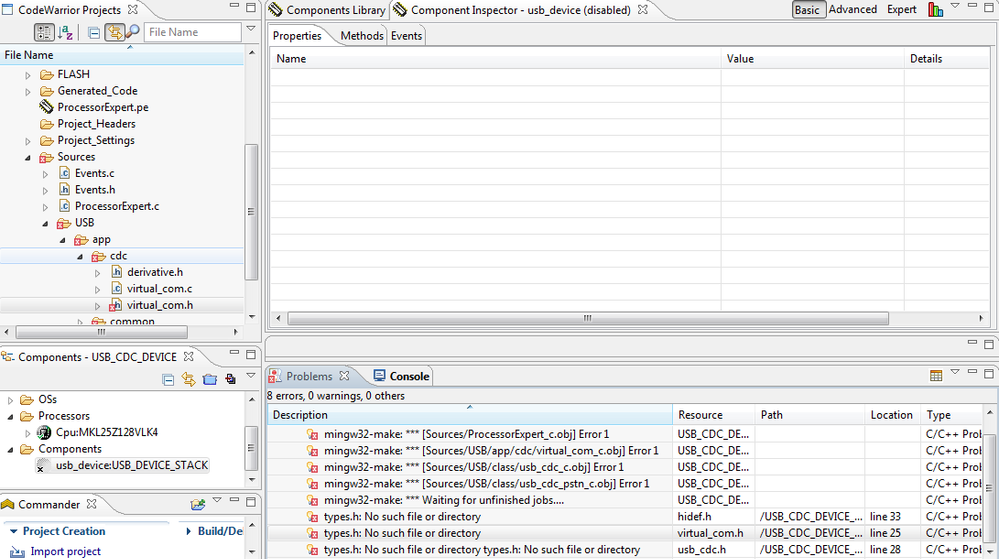Click the Import project link
This screenshot has height=559, width=999.
(x=65, y=551)
